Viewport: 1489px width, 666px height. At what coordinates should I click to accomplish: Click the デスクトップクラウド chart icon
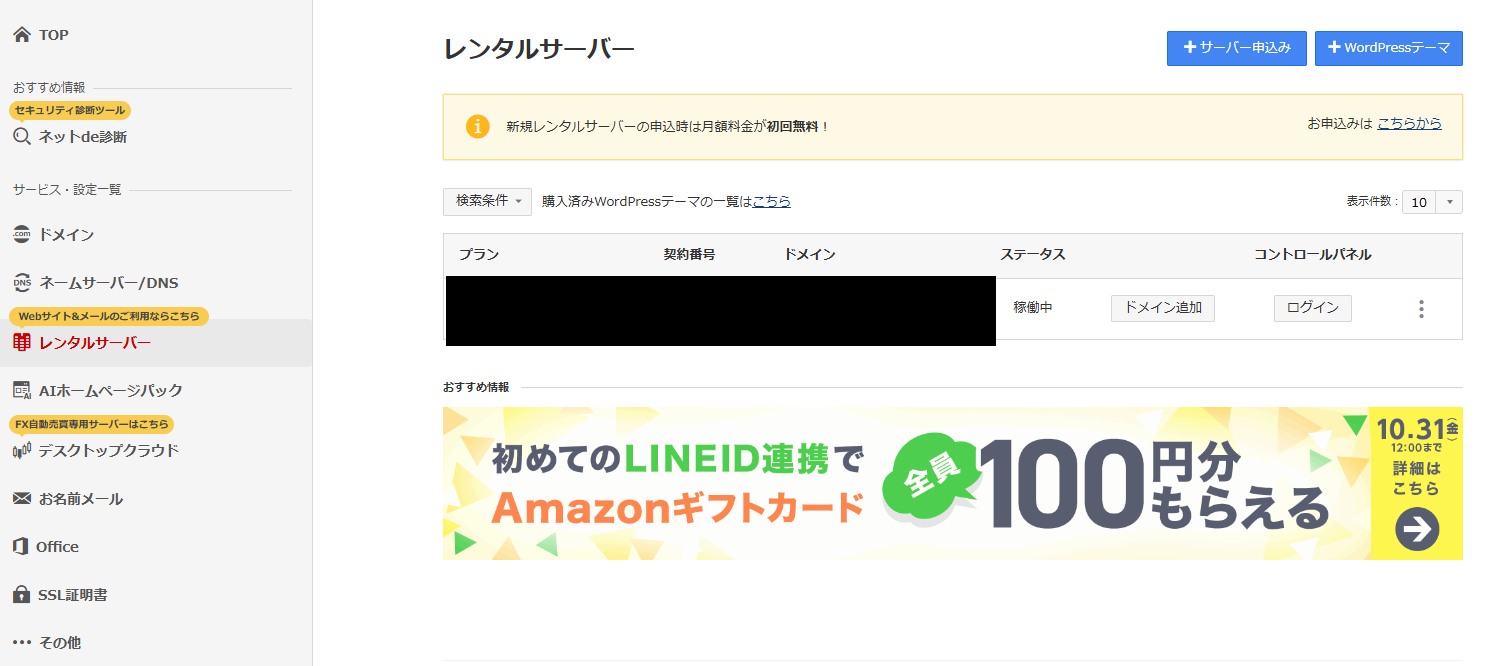click(x=22, y=450)
